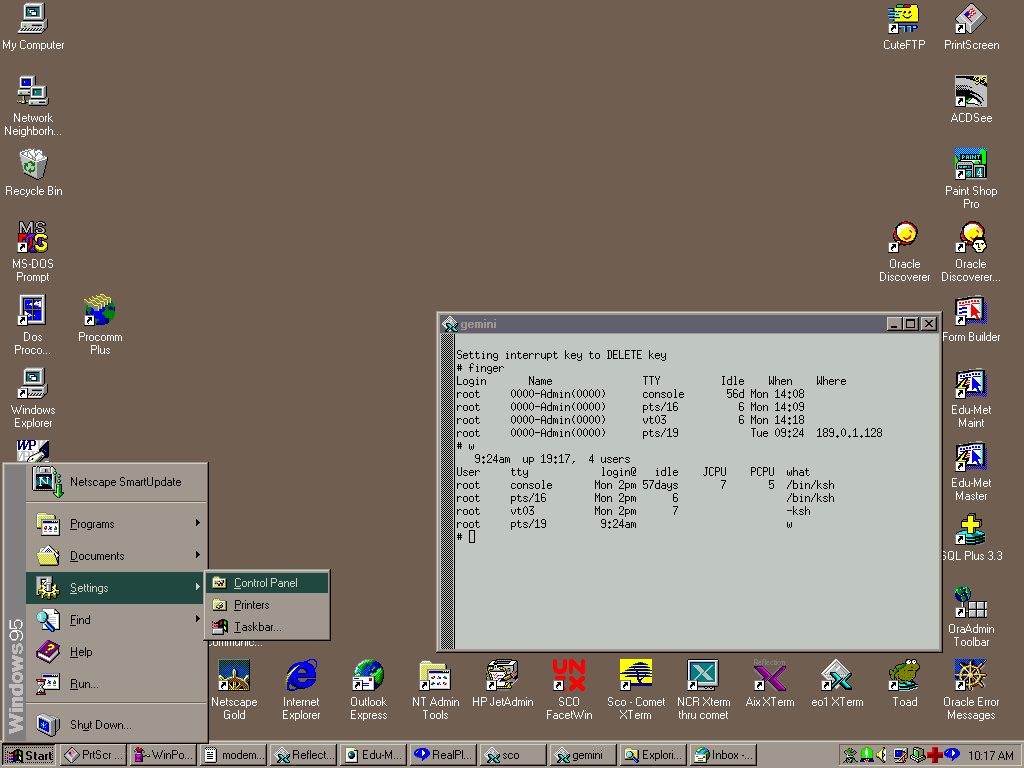Expand the Programs submenu in Start menu
Screen dimensions: 1024x768
(116, 524)
